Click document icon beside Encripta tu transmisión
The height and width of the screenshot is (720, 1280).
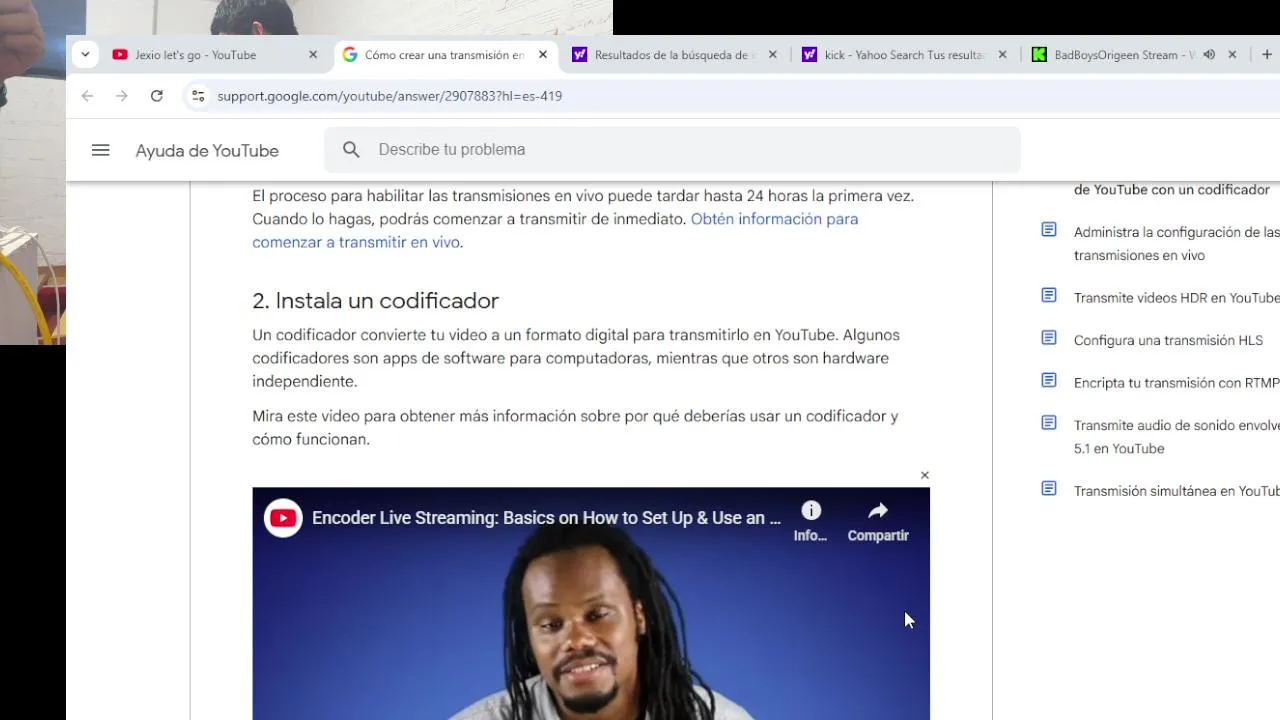click(1048, 380)
